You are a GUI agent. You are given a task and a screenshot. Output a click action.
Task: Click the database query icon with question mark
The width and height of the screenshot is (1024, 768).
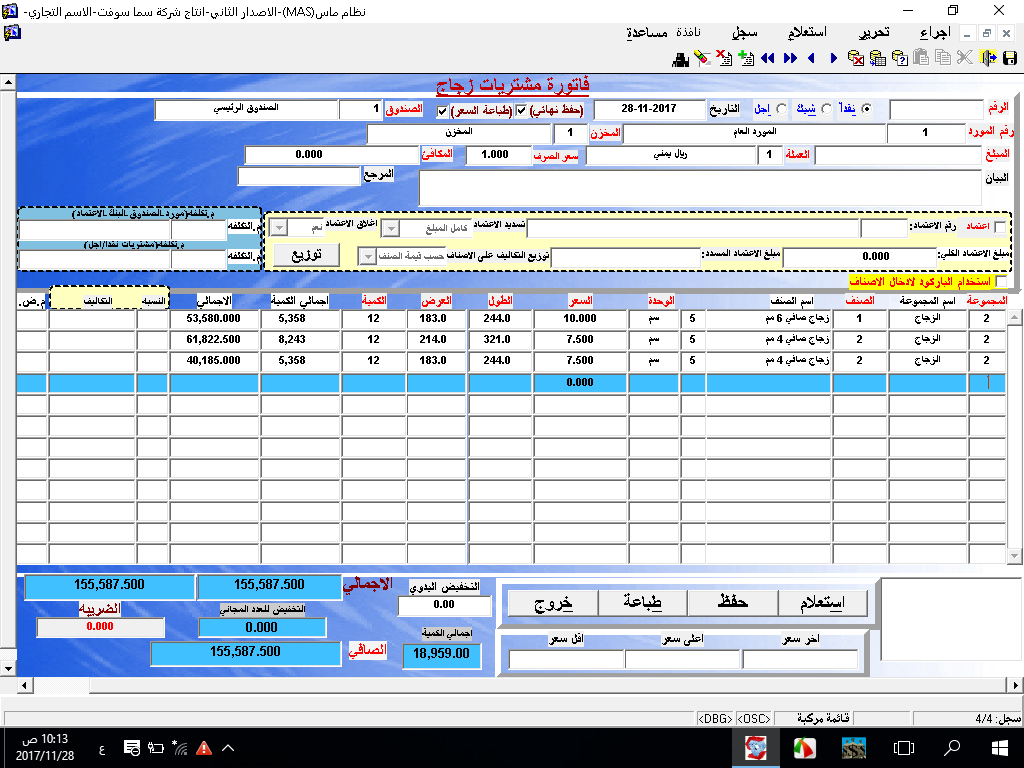[898, 58]
